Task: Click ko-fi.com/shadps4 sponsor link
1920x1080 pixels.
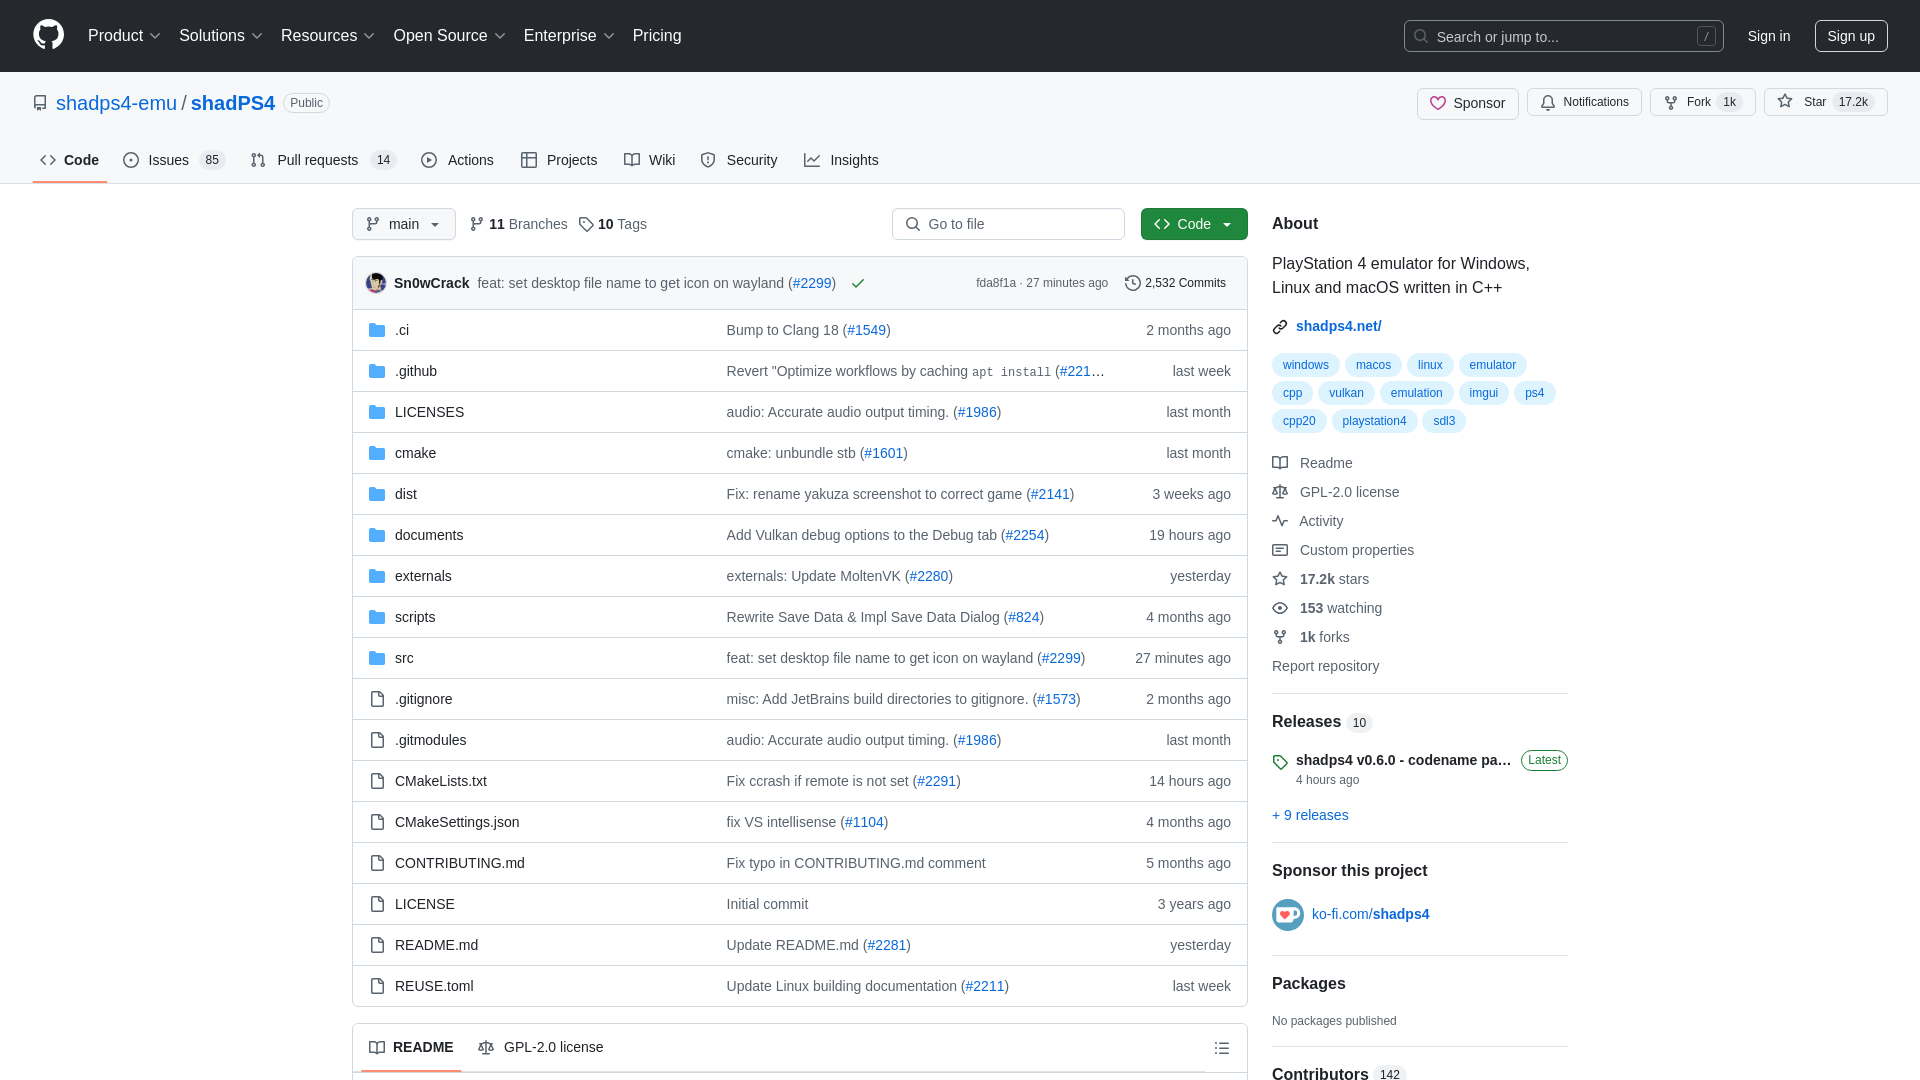Action: [1369, 914]
